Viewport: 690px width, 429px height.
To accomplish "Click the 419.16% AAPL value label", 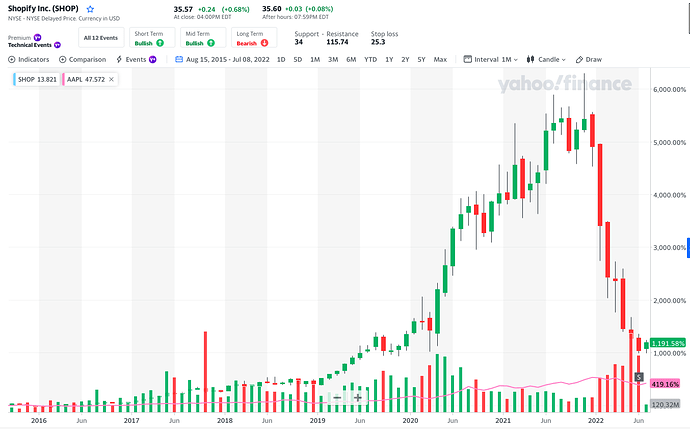I will [665, 384].
